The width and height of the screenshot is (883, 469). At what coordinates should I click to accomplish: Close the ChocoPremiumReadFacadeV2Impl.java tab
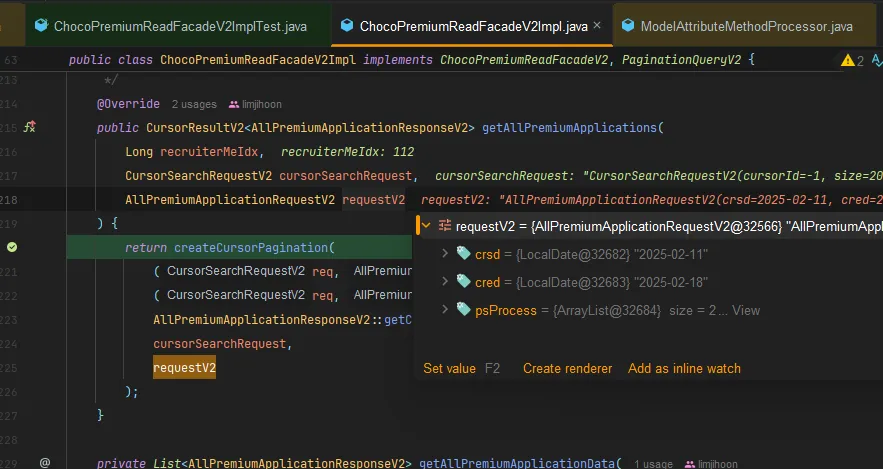click(597, 25)
